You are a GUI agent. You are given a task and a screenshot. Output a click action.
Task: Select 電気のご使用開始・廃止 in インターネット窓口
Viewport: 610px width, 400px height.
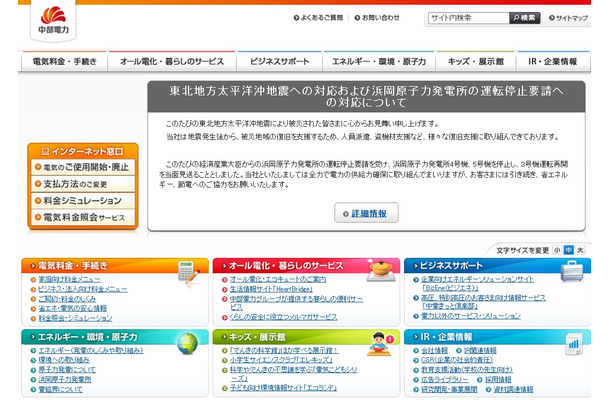83,167
